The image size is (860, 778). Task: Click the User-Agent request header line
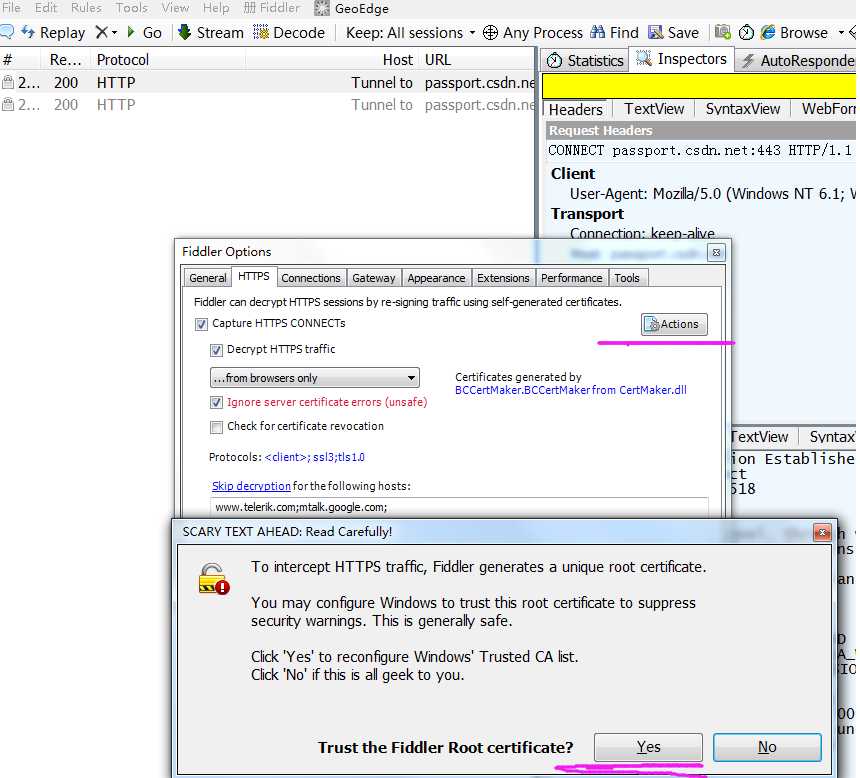[712, 194]
